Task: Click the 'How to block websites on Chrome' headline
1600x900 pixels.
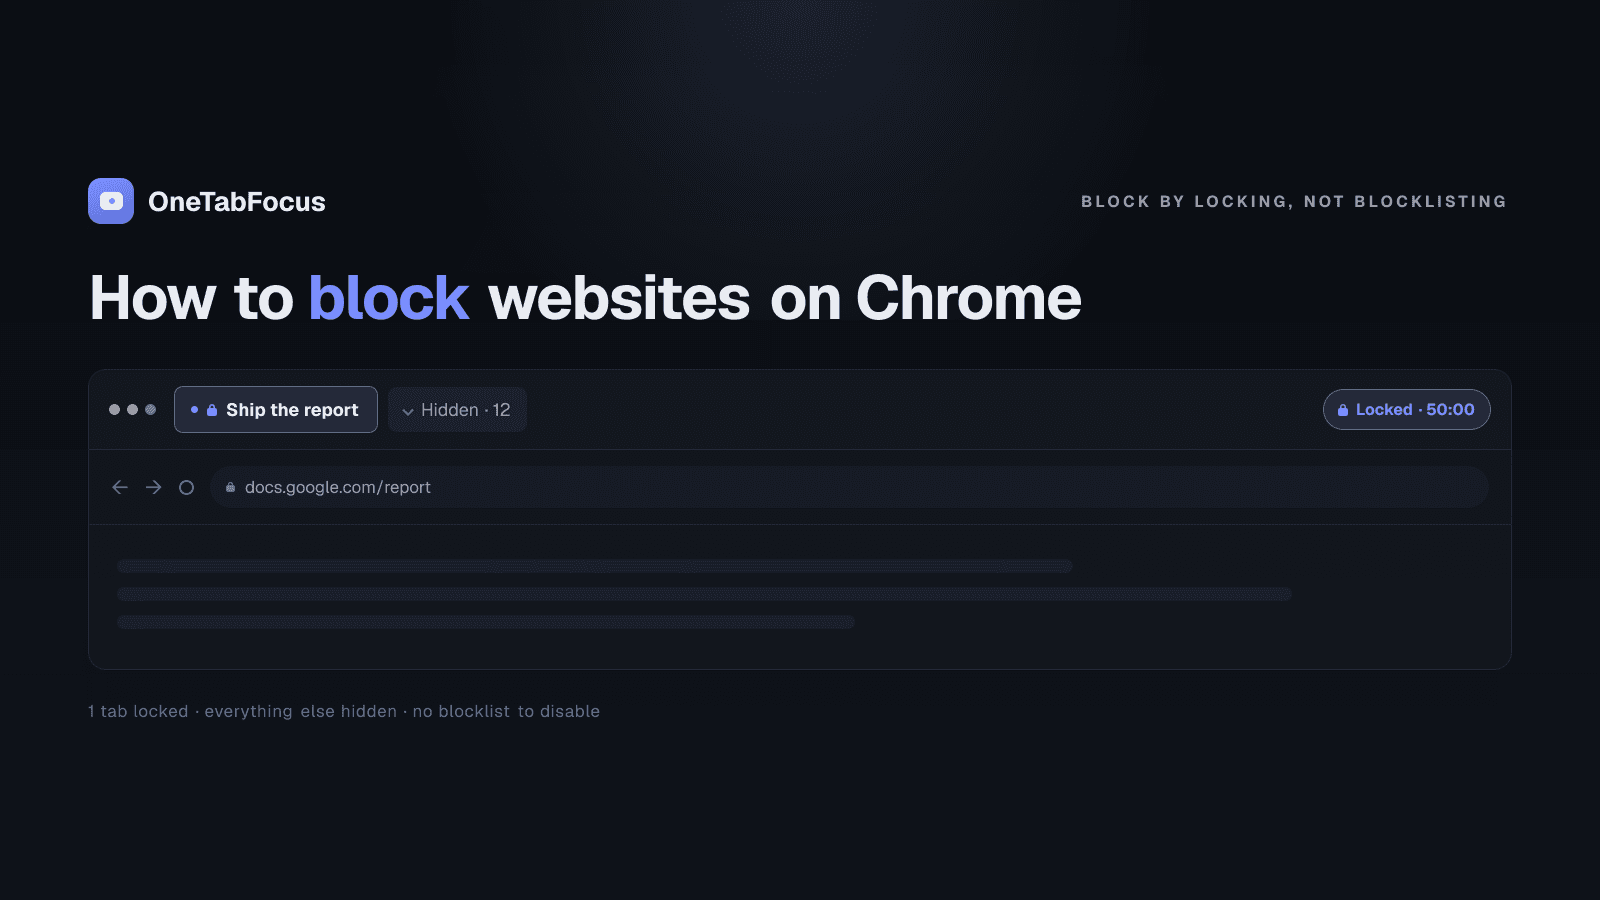Action: pos(586,298)
